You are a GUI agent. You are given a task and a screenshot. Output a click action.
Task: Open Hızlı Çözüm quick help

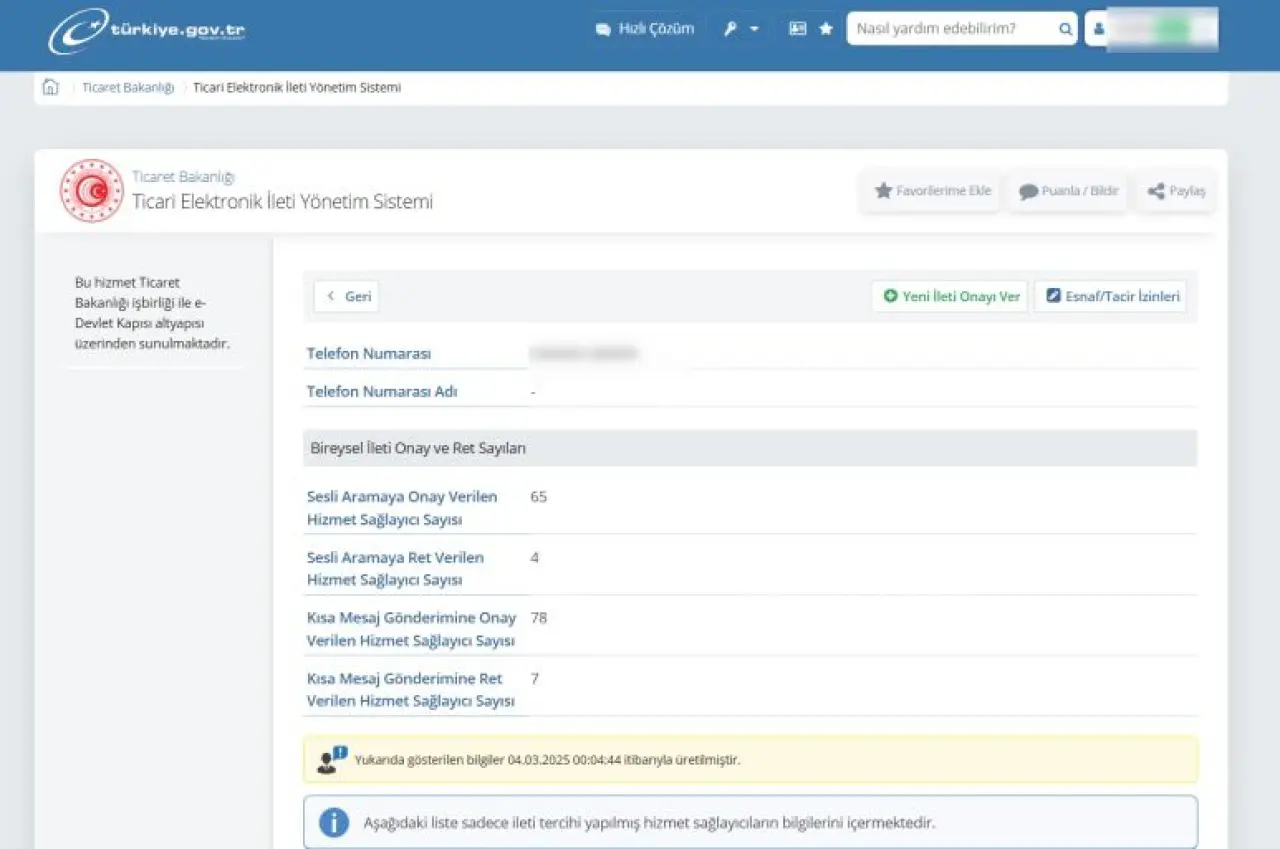pyautogui.click(x=645, y=29)
